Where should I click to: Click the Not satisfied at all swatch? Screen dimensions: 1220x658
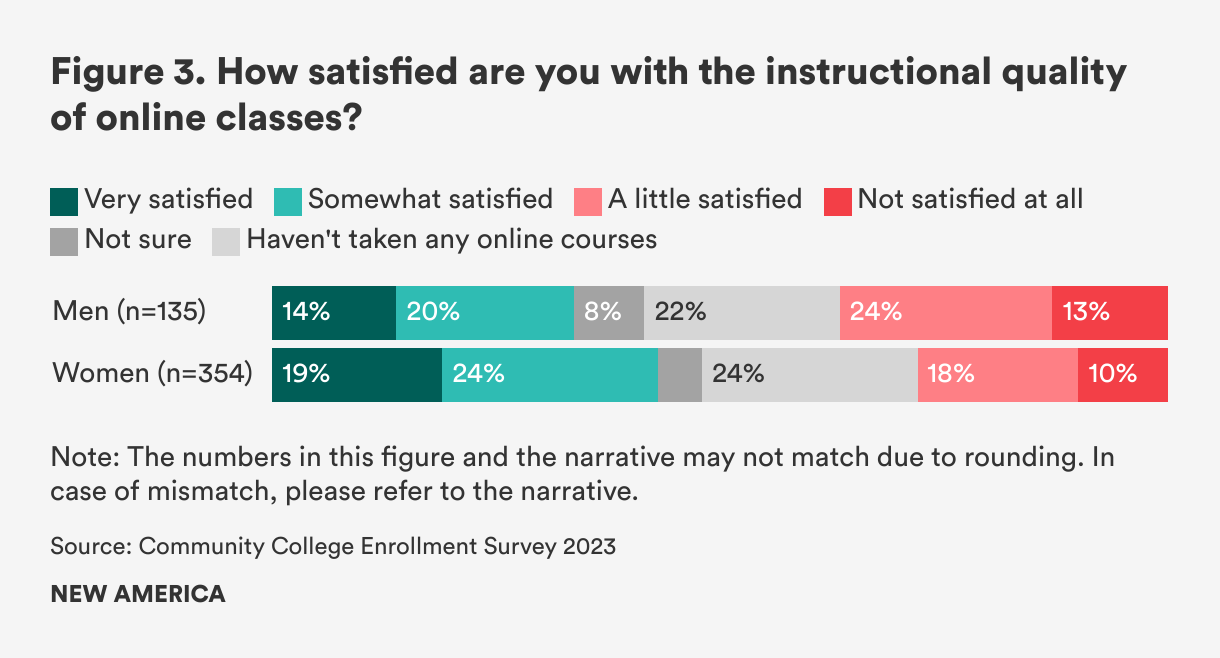[837, 201]
